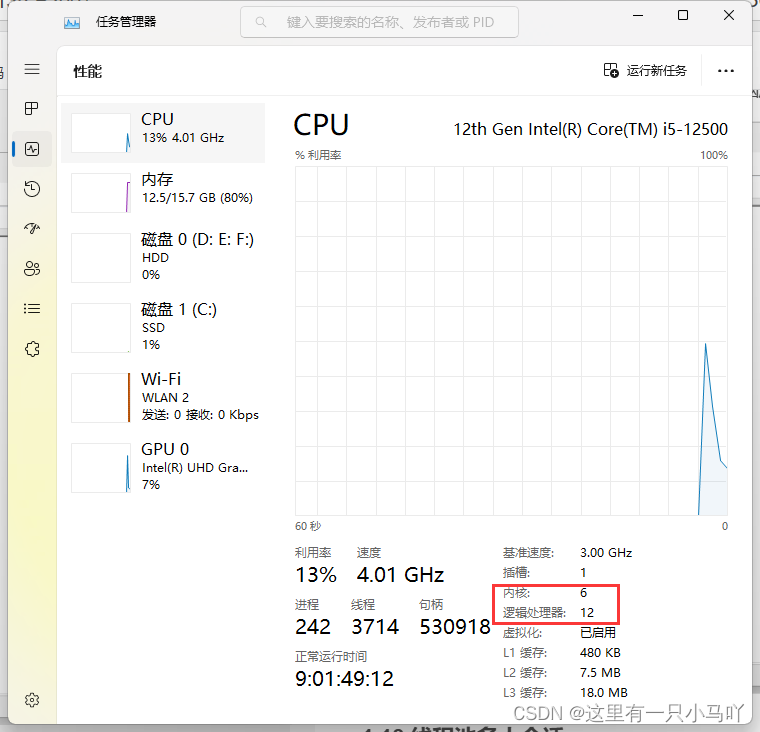The width and height of the screenshot is (760, 732).
Task: Click the L3 cache 18.0 MB value
Action: pos(603,693)
